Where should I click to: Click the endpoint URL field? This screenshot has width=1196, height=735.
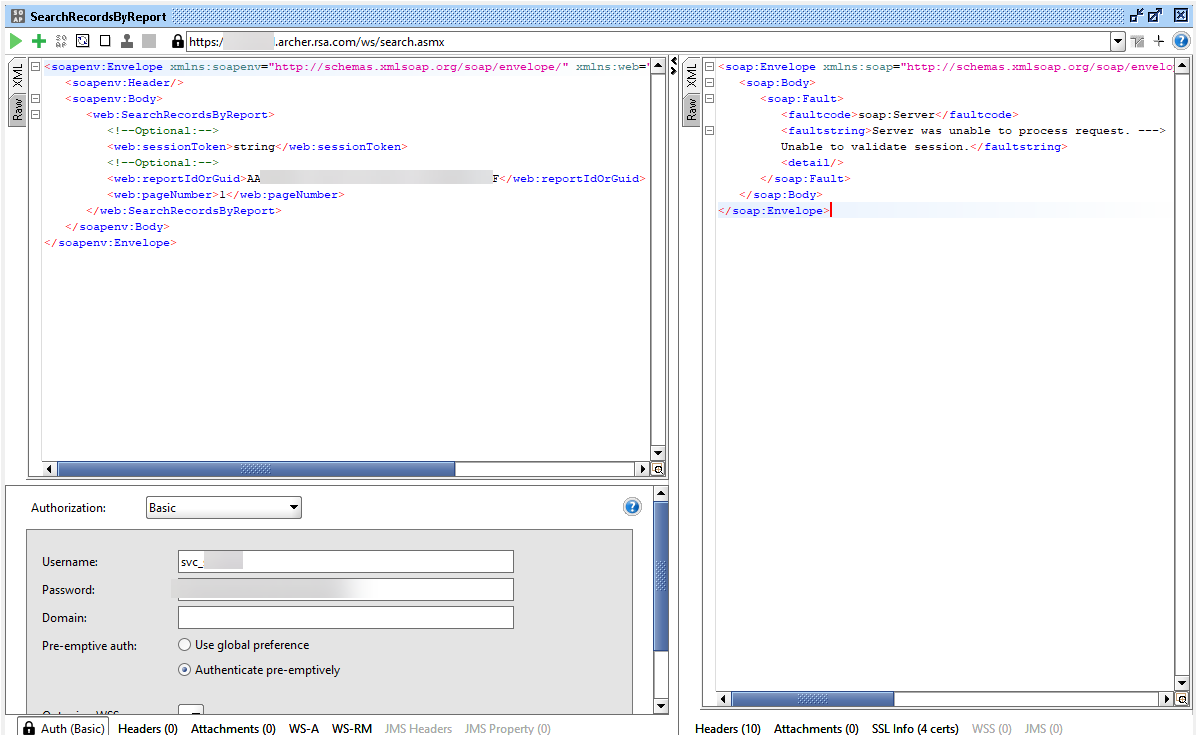[648, 41]
